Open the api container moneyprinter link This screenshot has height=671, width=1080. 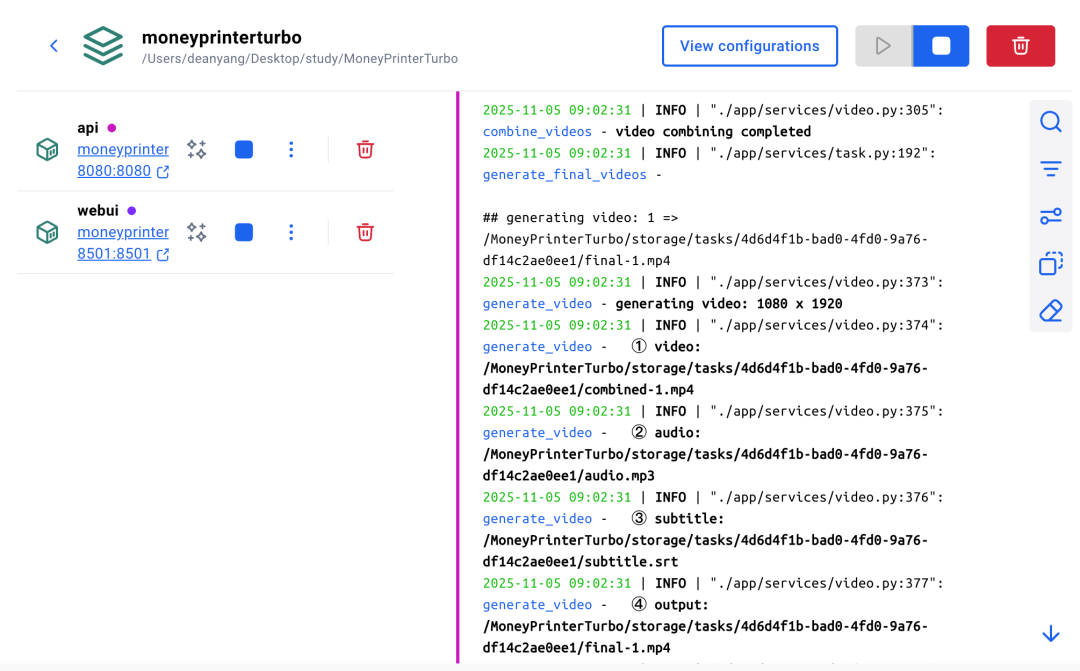(x=123, y=149)
